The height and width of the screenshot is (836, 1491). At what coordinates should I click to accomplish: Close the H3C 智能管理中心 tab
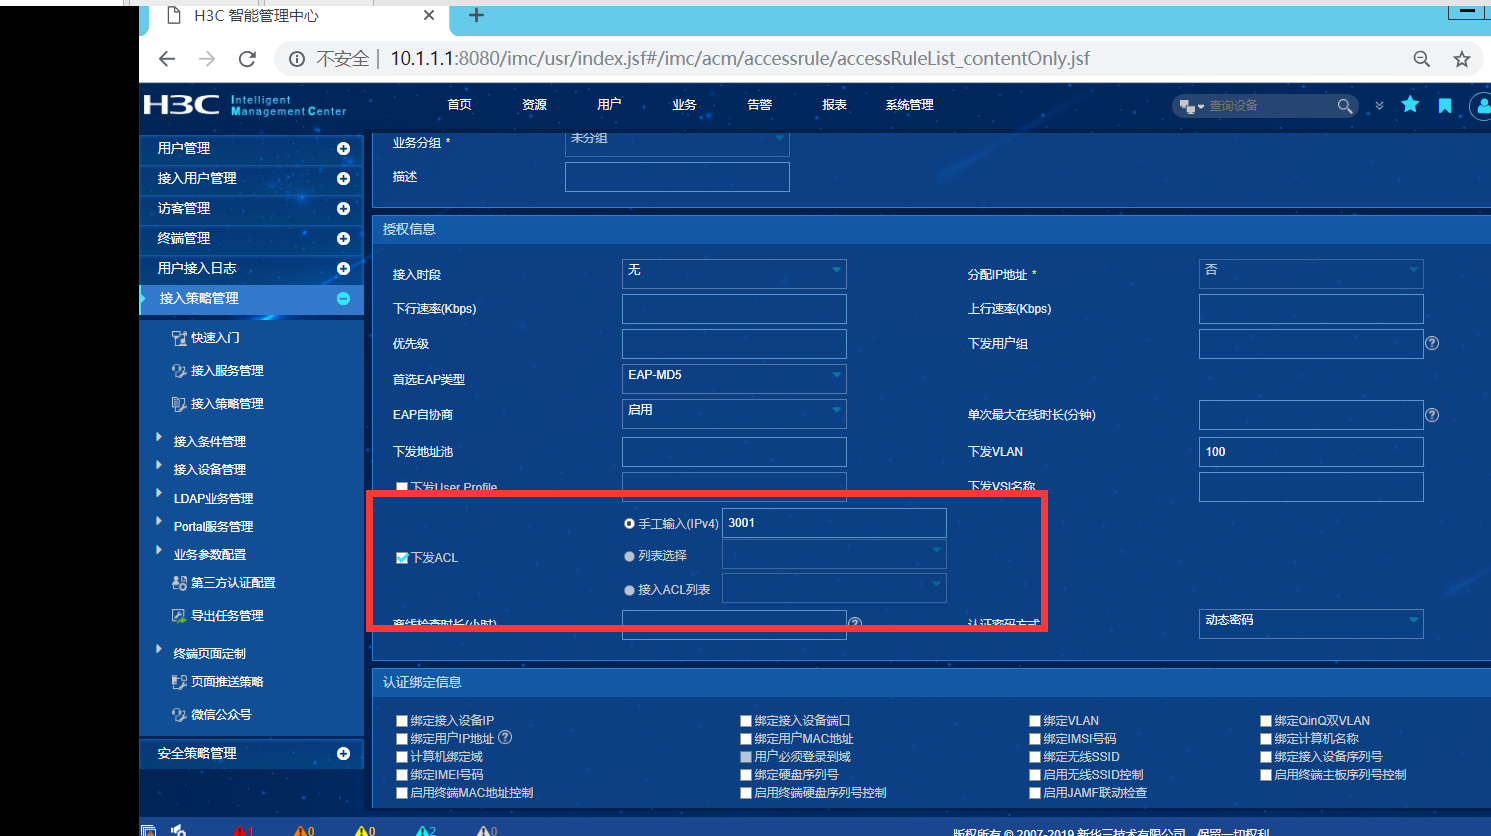(x=429, y=15)
